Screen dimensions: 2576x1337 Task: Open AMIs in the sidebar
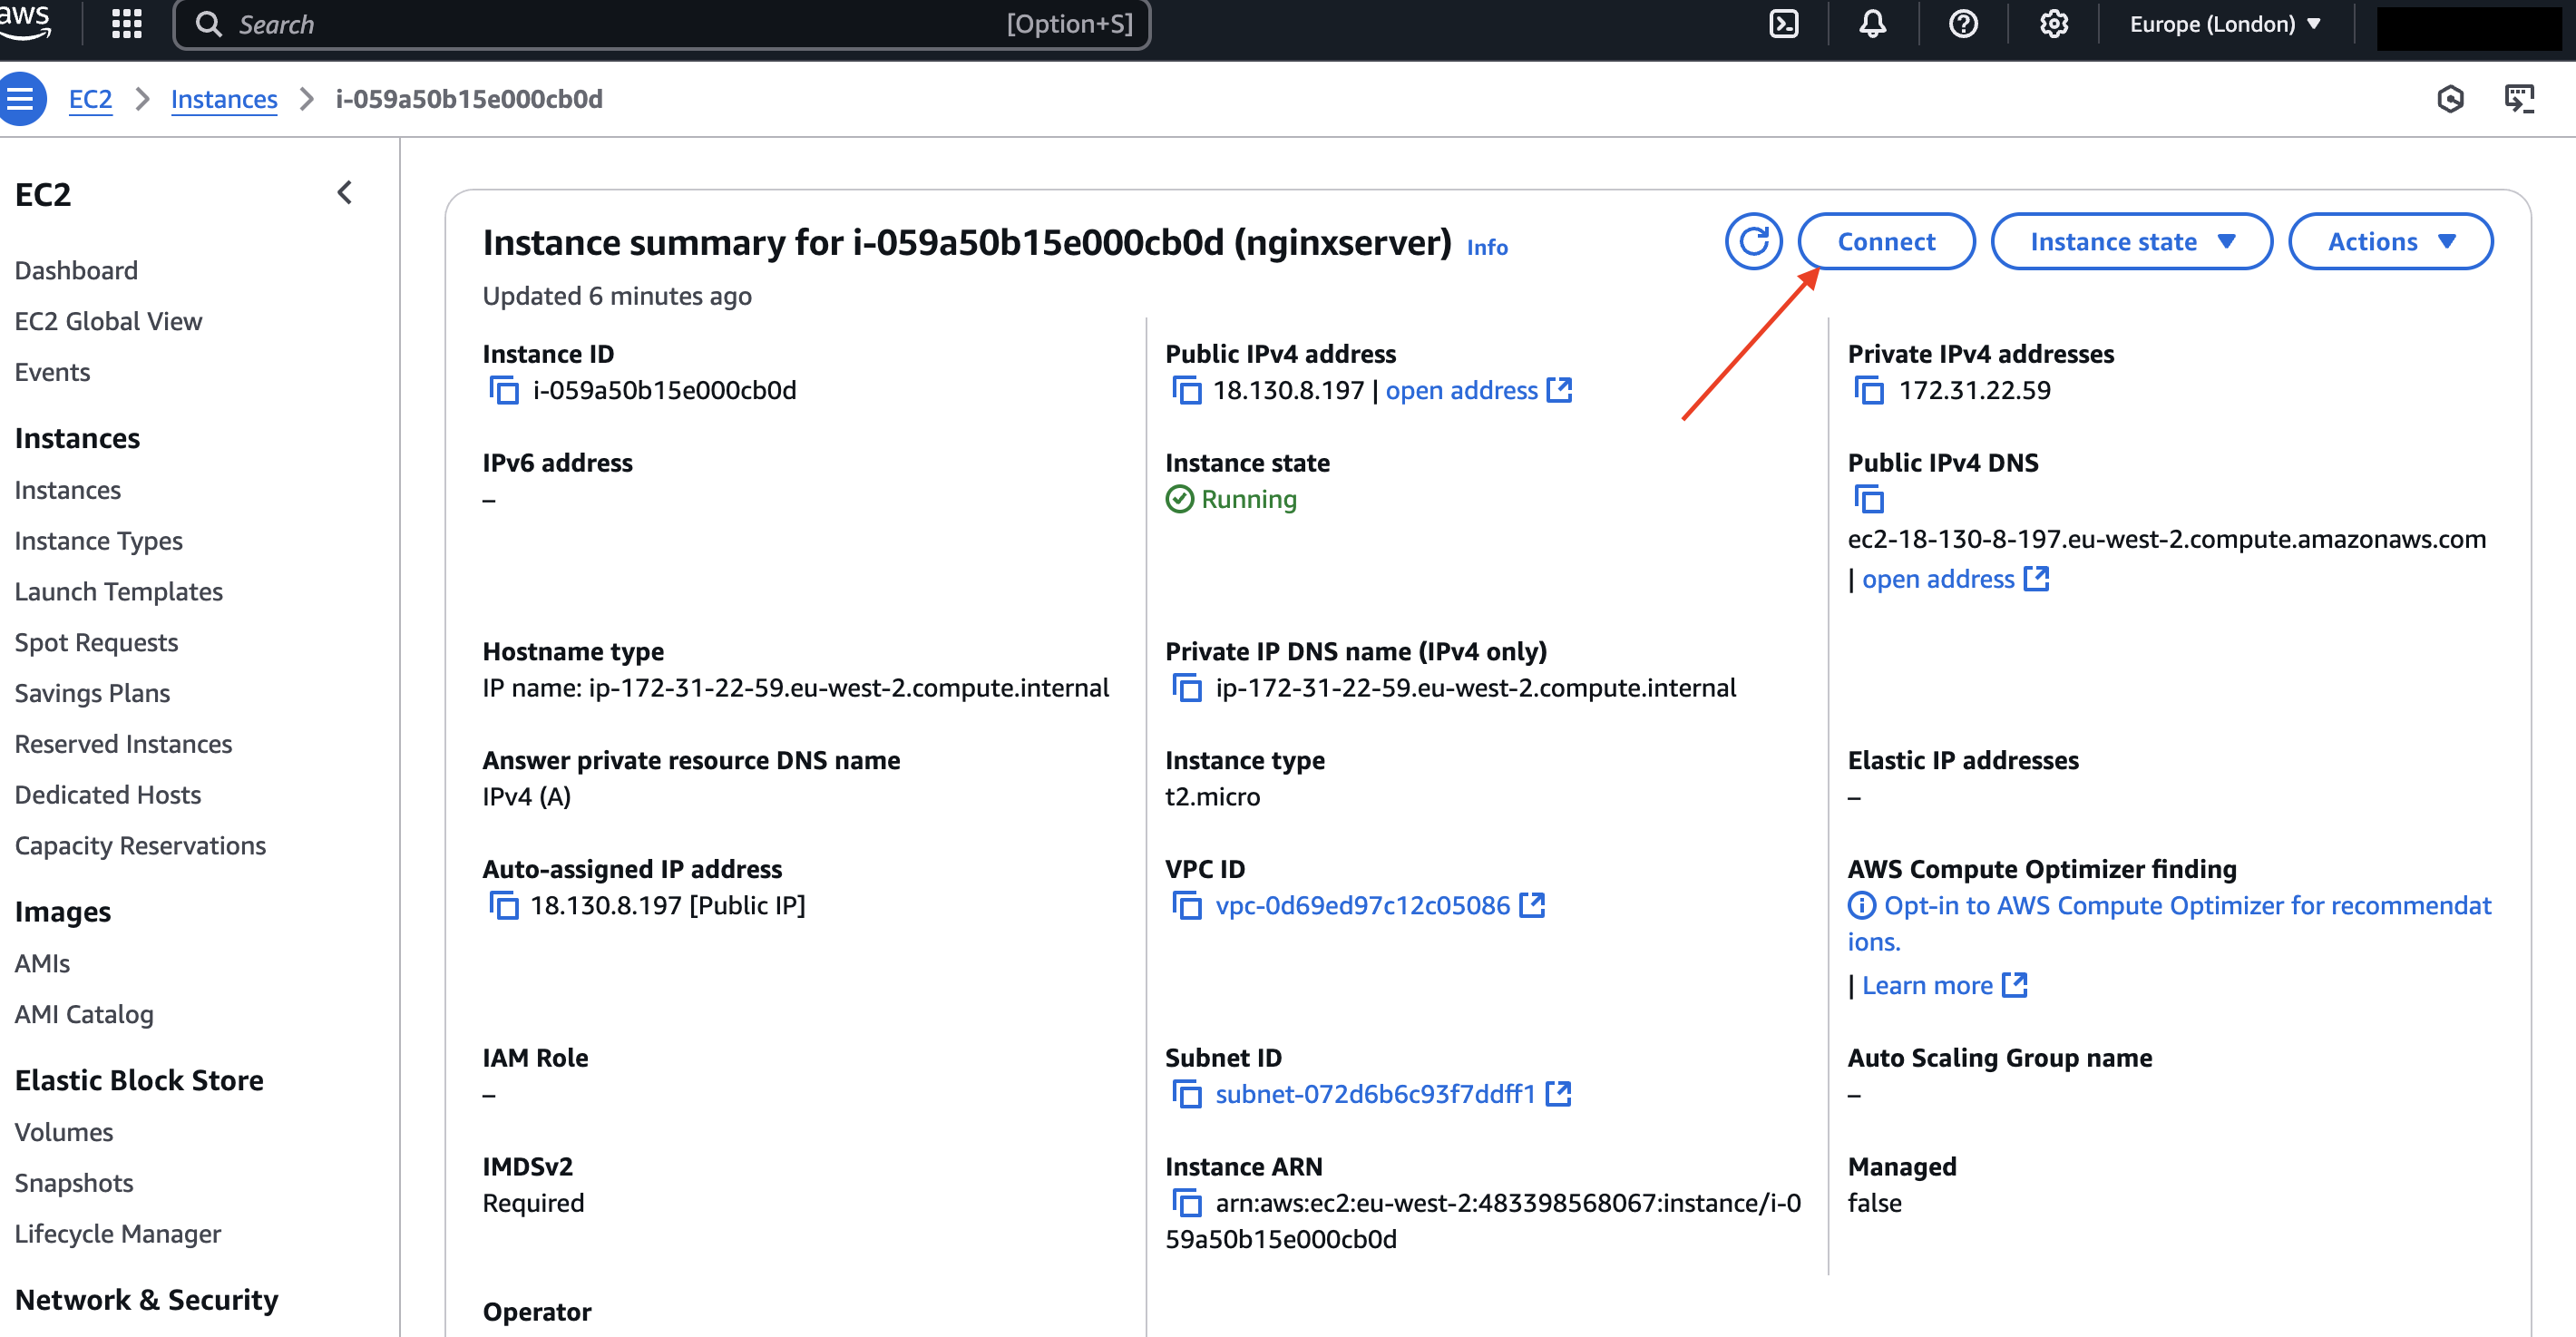coord(42,965)
